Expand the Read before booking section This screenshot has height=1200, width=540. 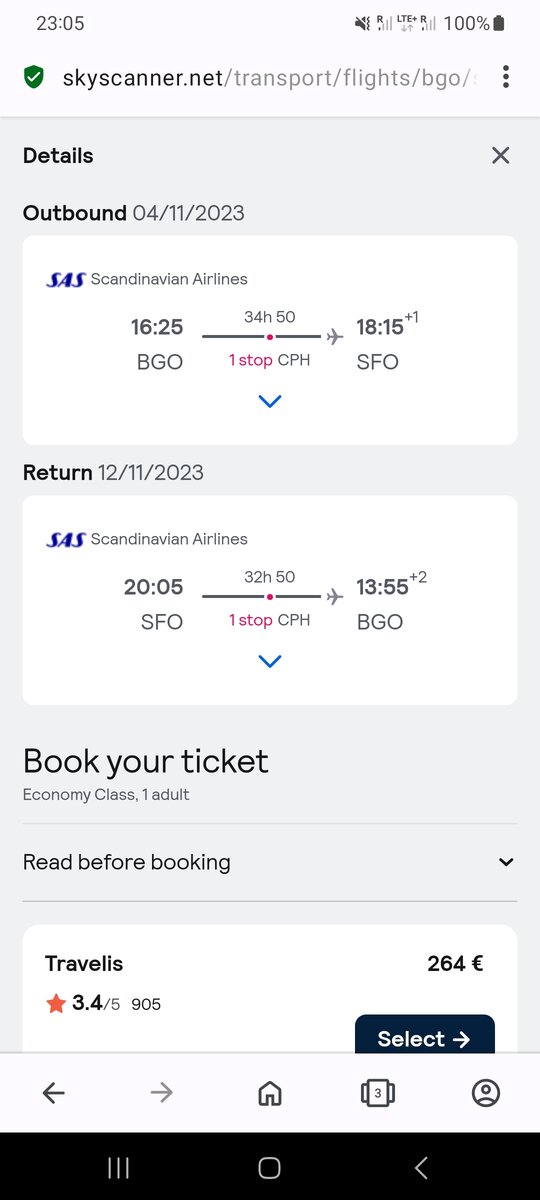[270, 862]
